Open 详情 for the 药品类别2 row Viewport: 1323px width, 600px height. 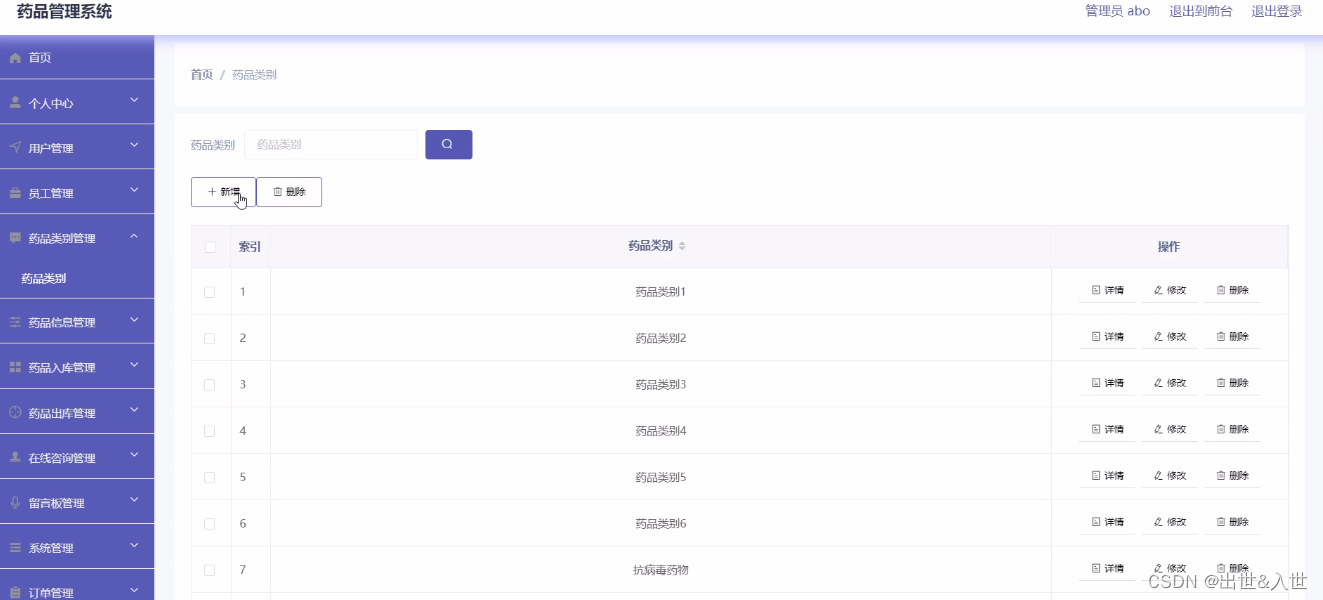(1107, 337)
